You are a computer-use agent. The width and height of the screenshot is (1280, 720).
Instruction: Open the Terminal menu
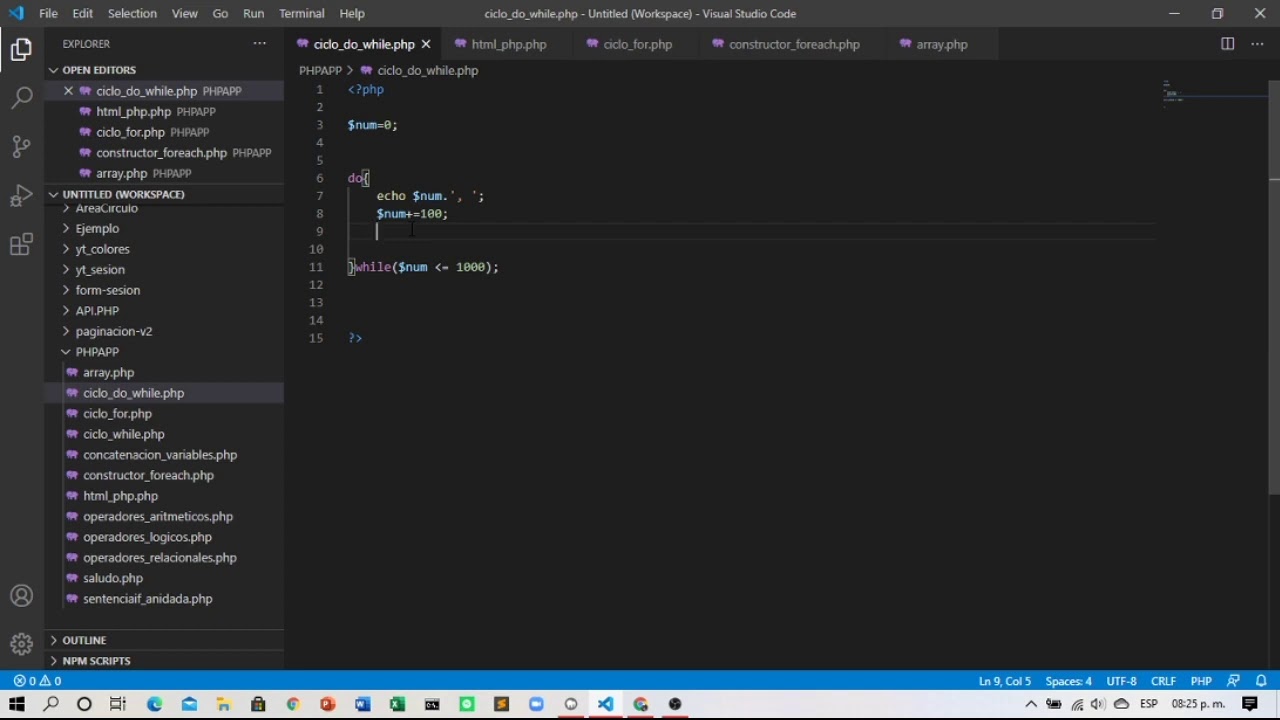pos(301,13)
